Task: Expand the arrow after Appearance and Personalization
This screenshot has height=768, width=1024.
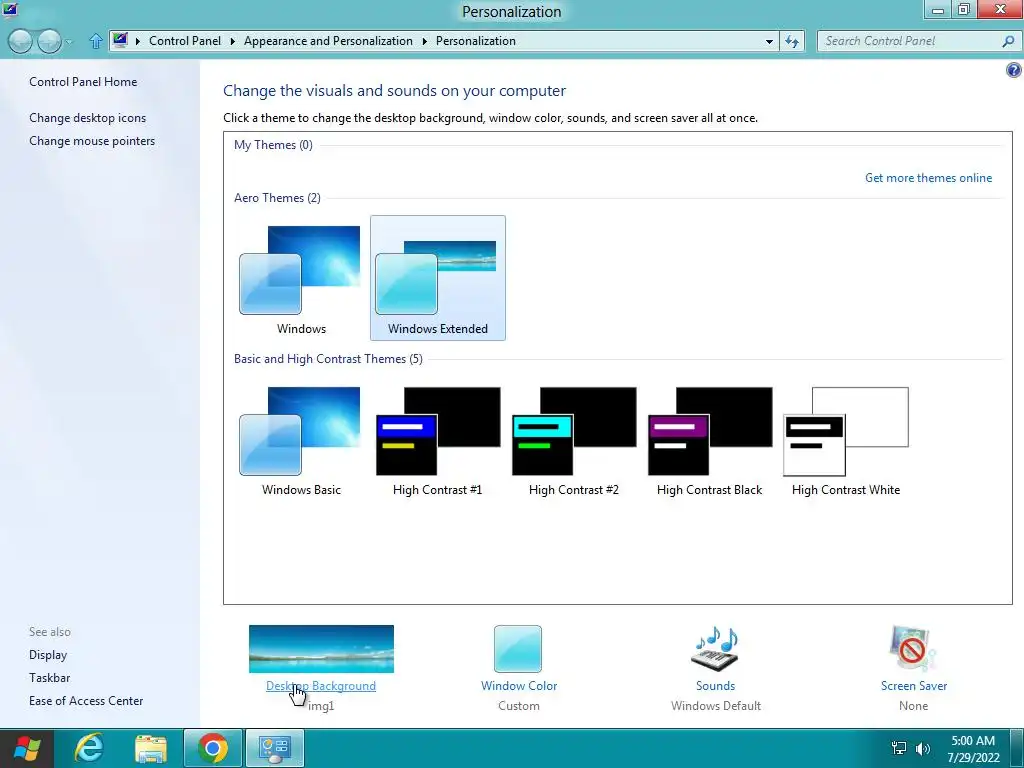Action: click(424, 41)
